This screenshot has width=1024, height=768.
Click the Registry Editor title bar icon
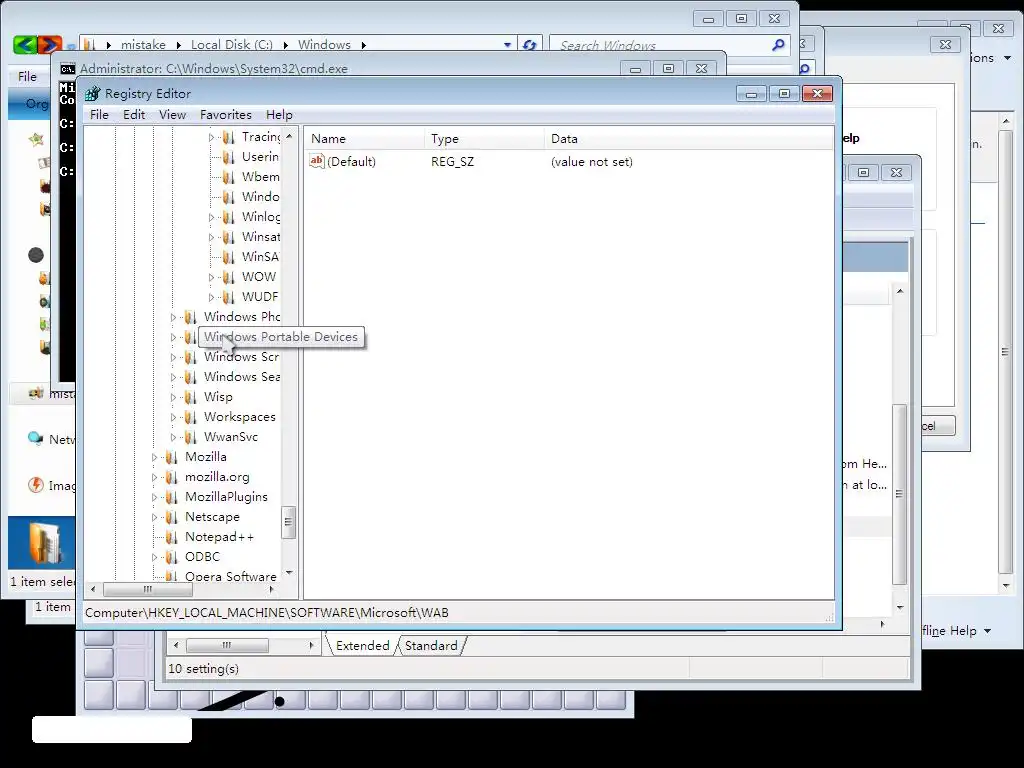click(x=93, y=93)
